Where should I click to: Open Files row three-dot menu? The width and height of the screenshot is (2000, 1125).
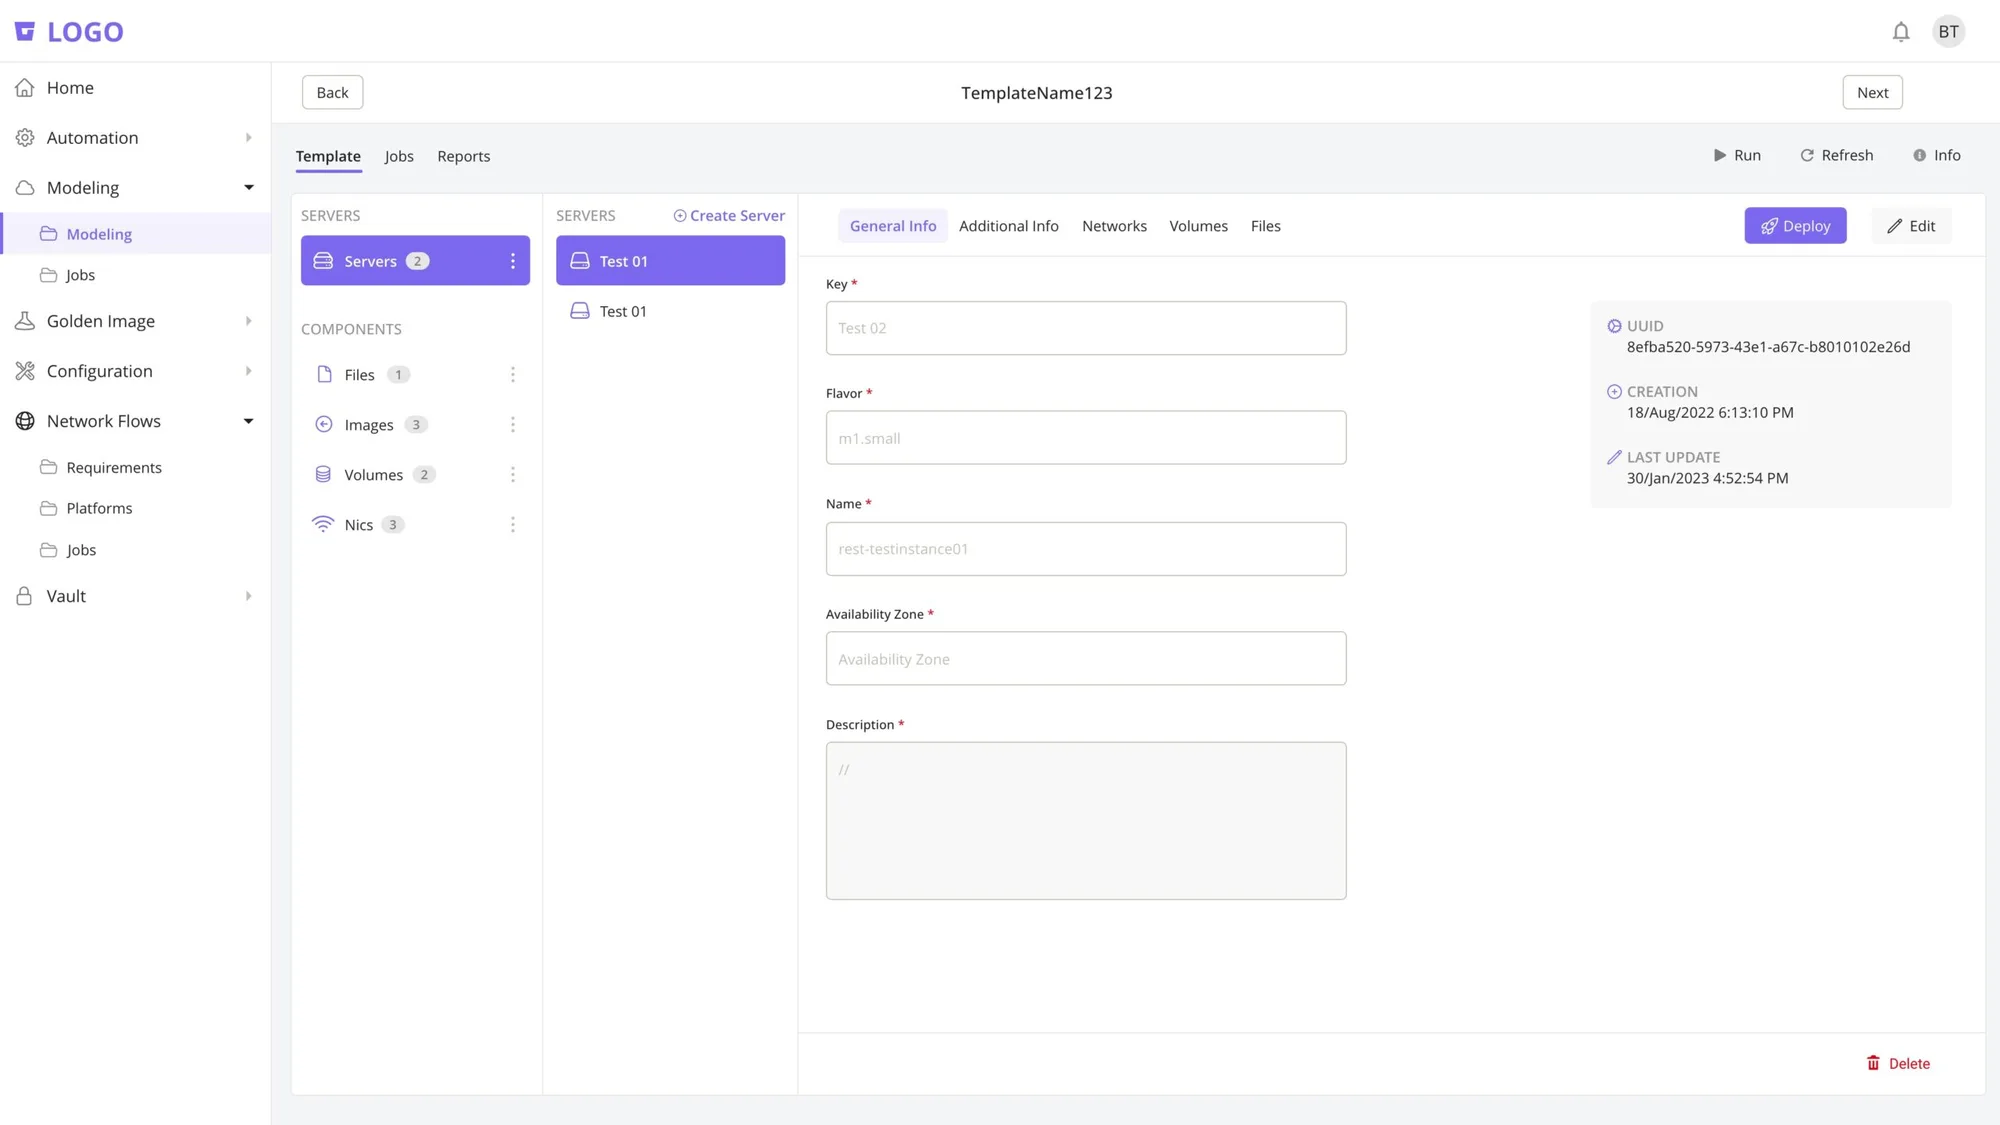tap(513, 374)
